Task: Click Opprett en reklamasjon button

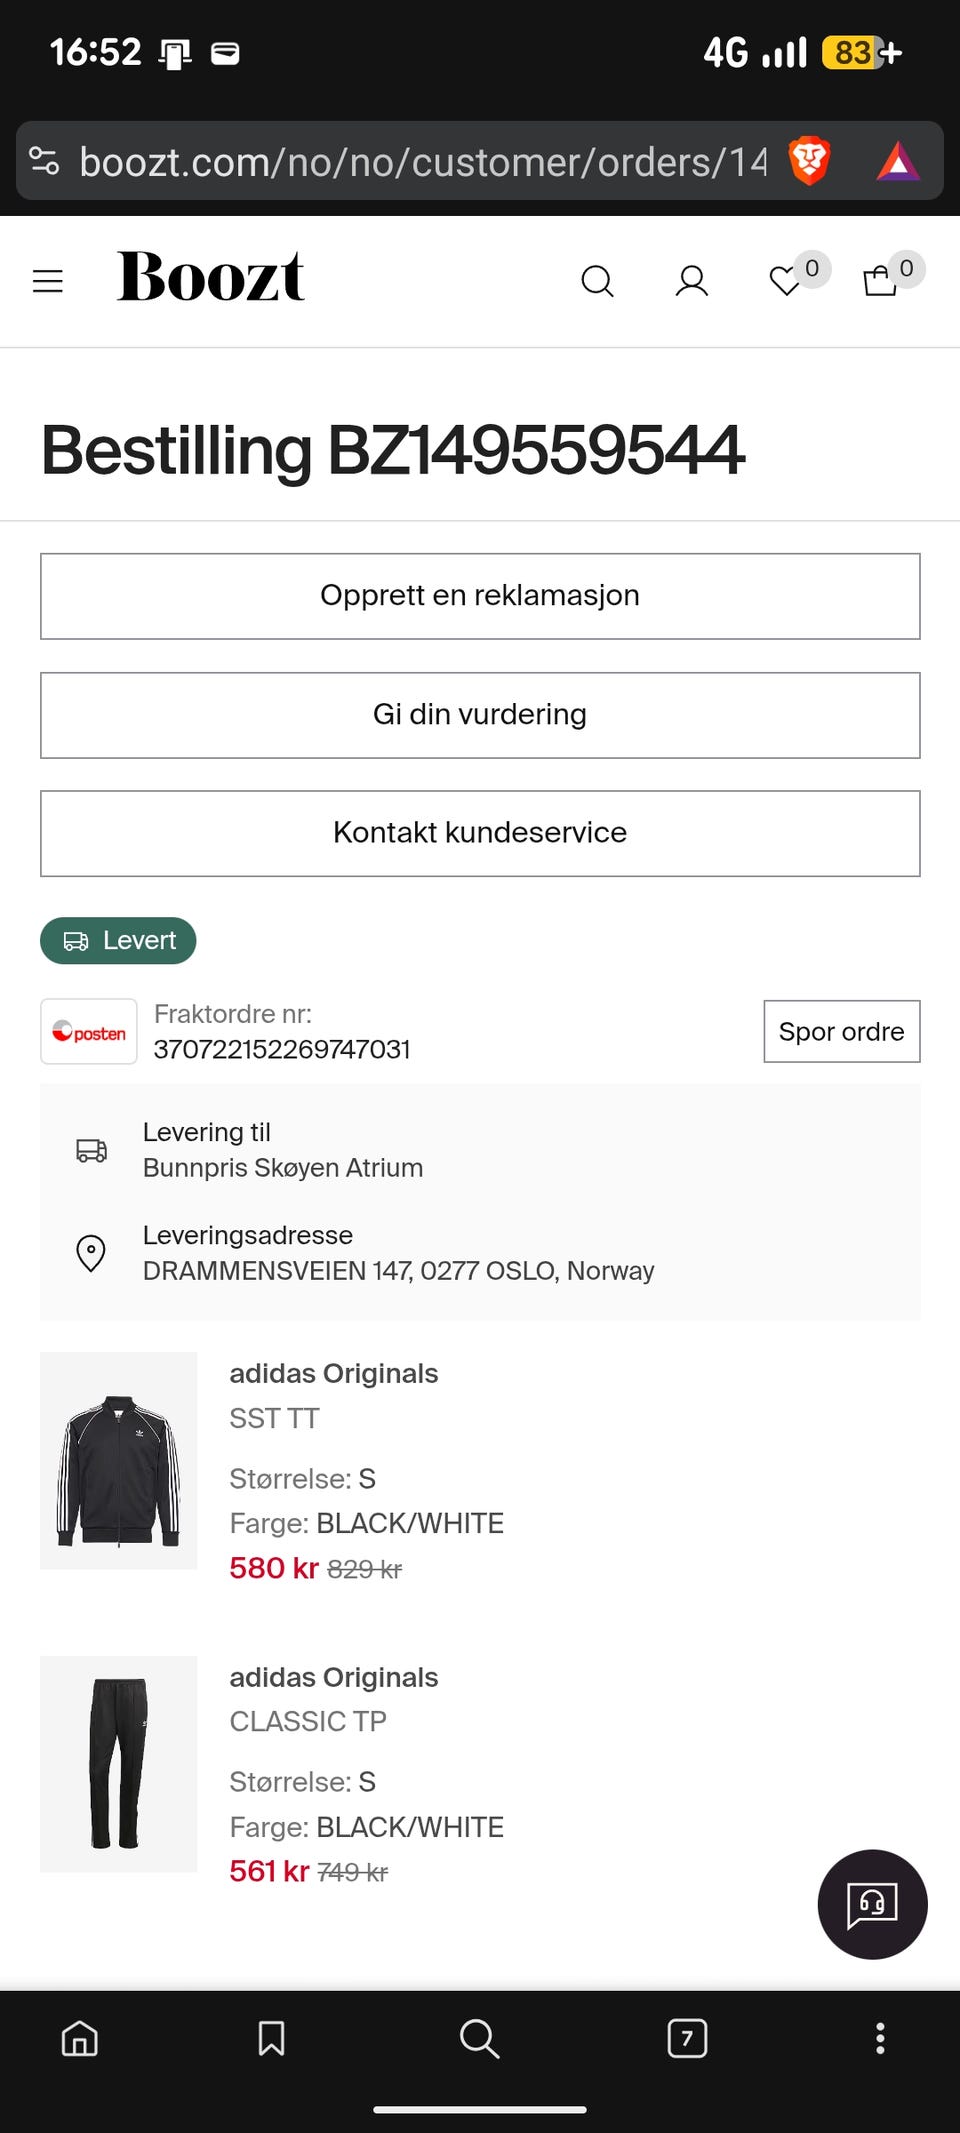Action: pos(480,596)
